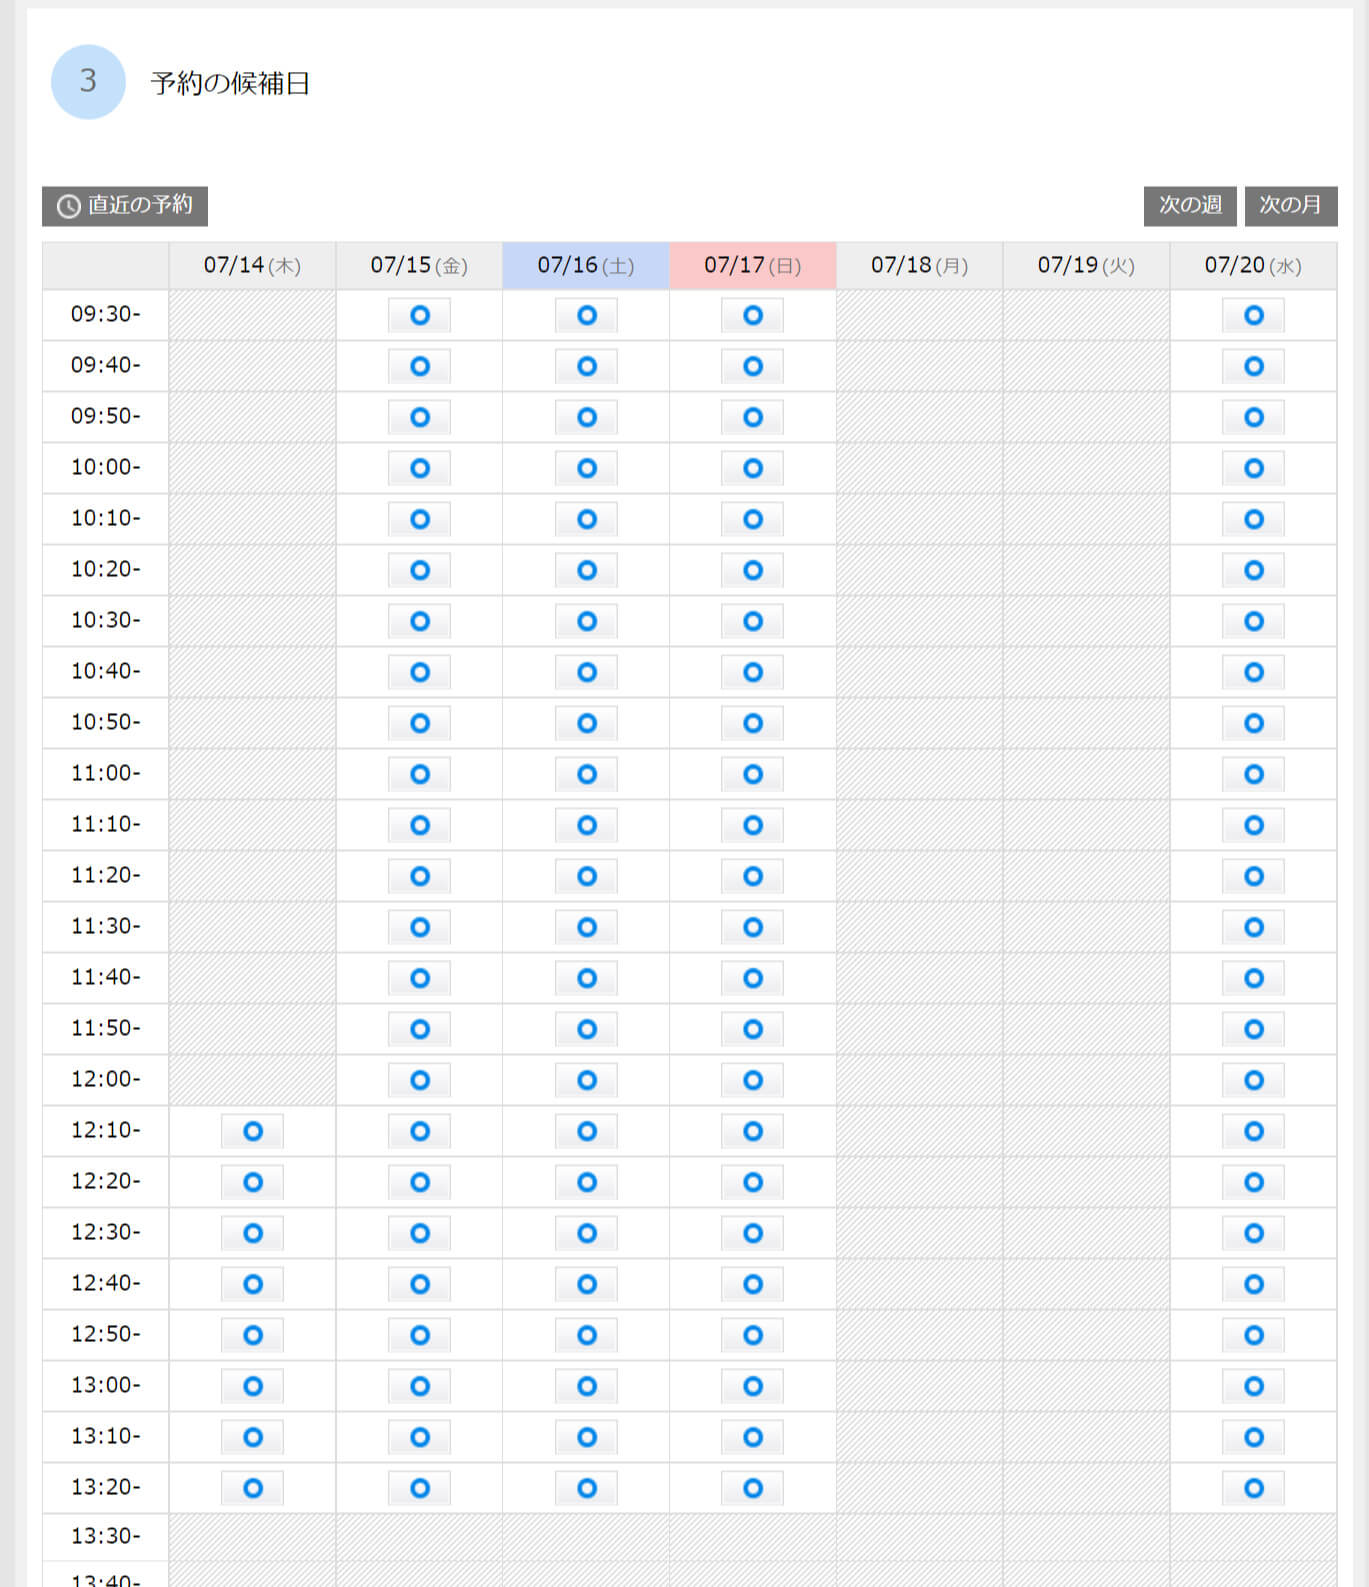Click the 07/20(水) column header
1369x1587 pixels.
click(x=1254, y=266)
